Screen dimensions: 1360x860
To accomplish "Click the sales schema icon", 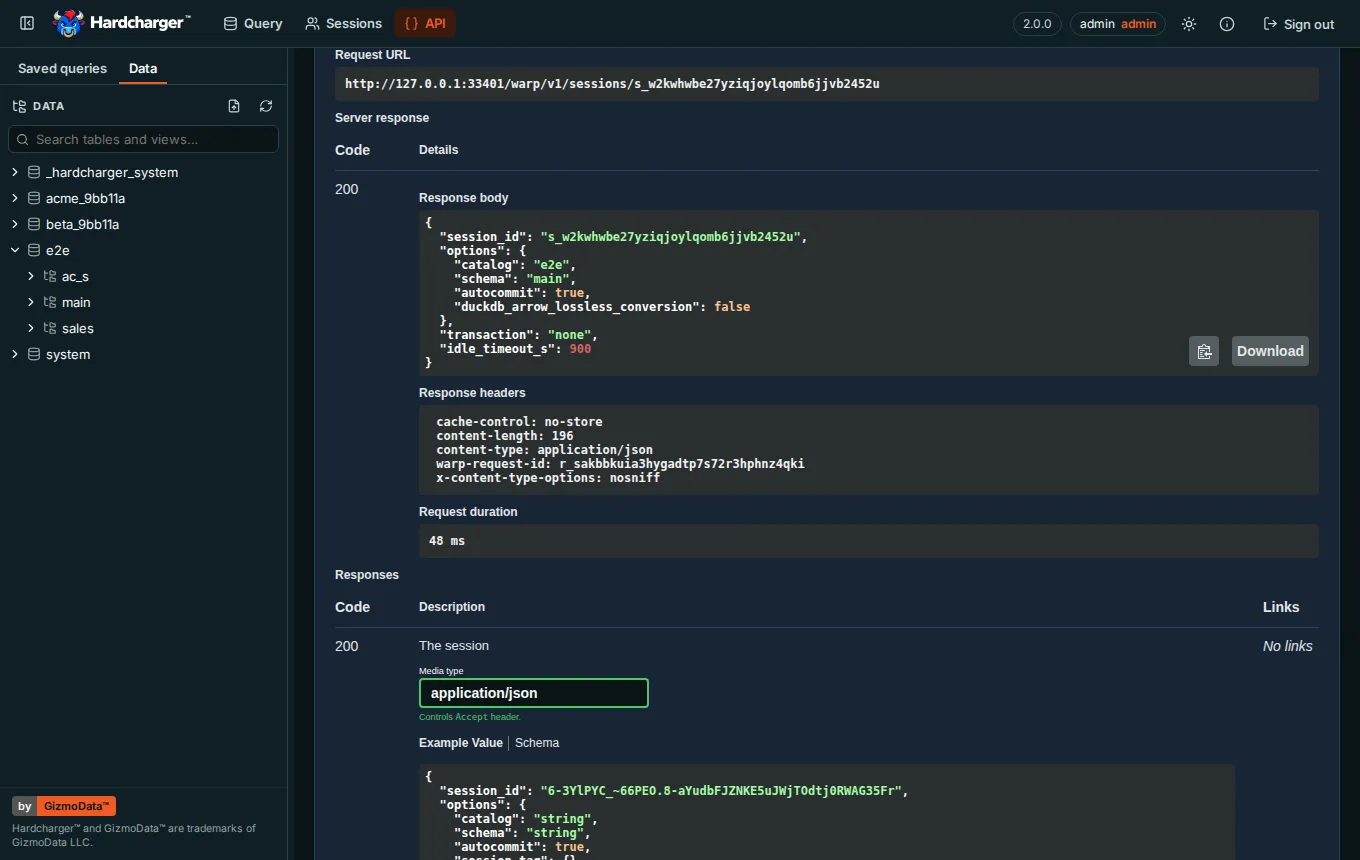I will point(50,328).
